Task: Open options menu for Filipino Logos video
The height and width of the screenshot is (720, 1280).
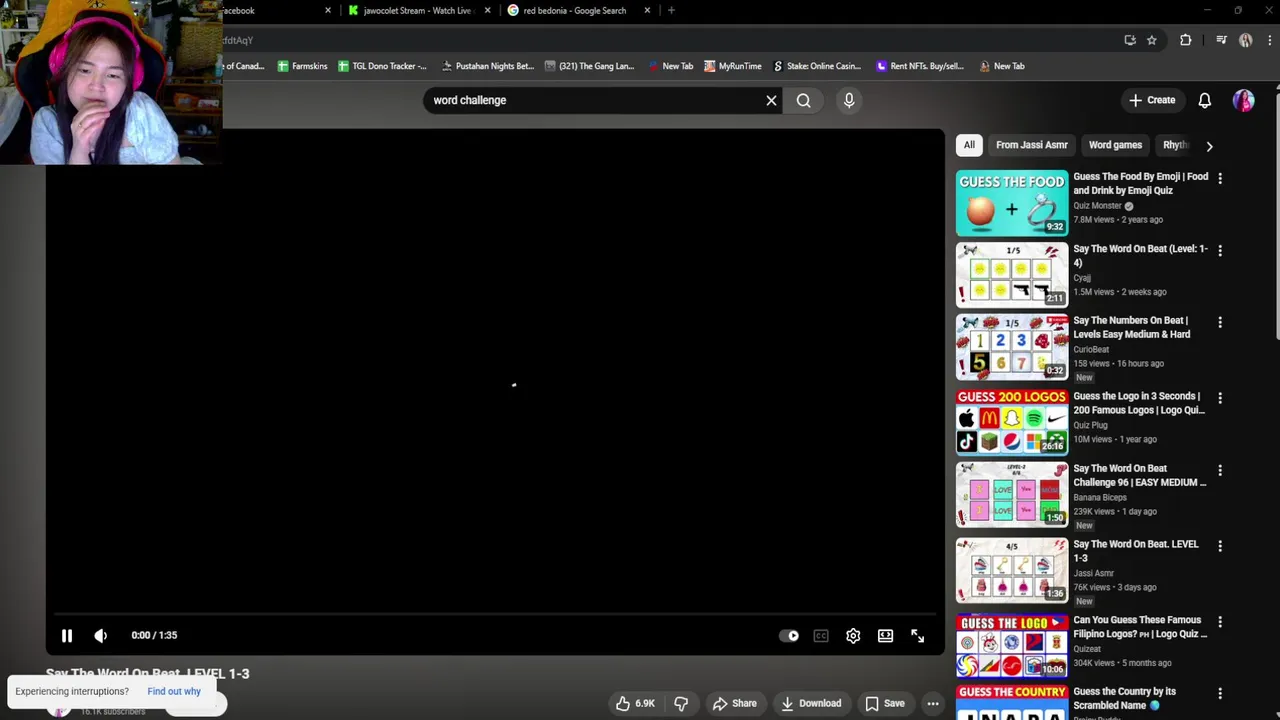Action: point(1219,622)
